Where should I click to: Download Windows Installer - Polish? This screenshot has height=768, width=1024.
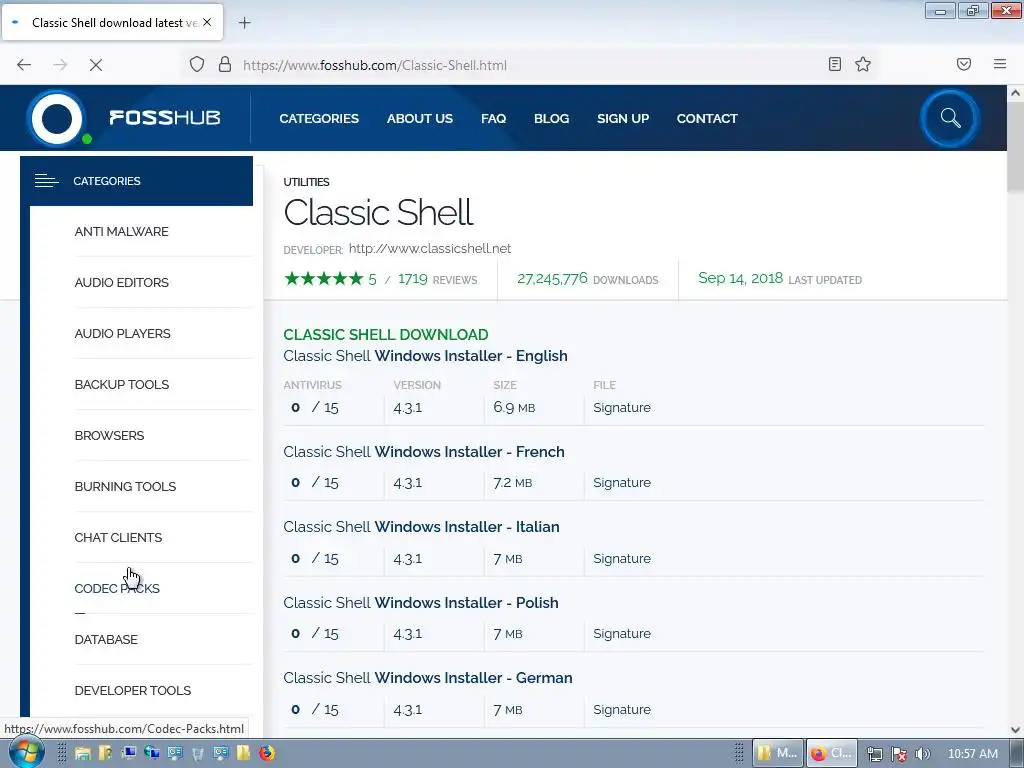coord(421,603)
